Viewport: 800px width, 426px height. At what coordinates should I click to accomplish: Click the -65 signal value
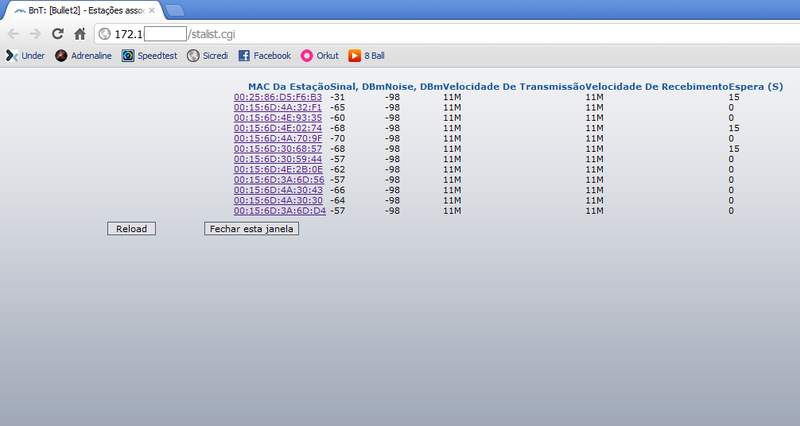pos(337,108)
